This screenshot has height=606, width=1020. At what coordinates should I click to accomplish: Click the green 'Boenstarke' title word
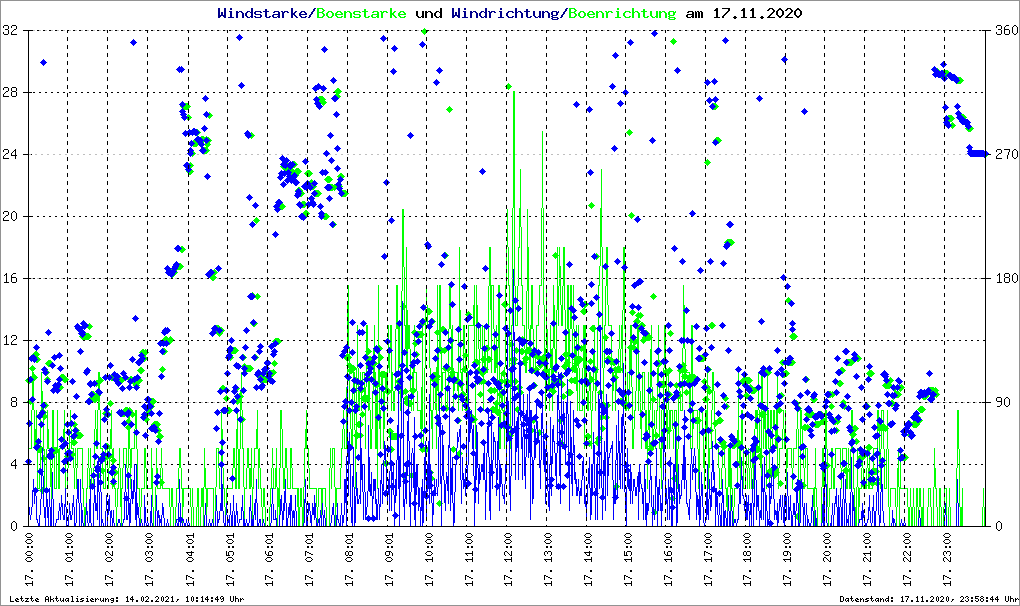[x=360, y=14]
